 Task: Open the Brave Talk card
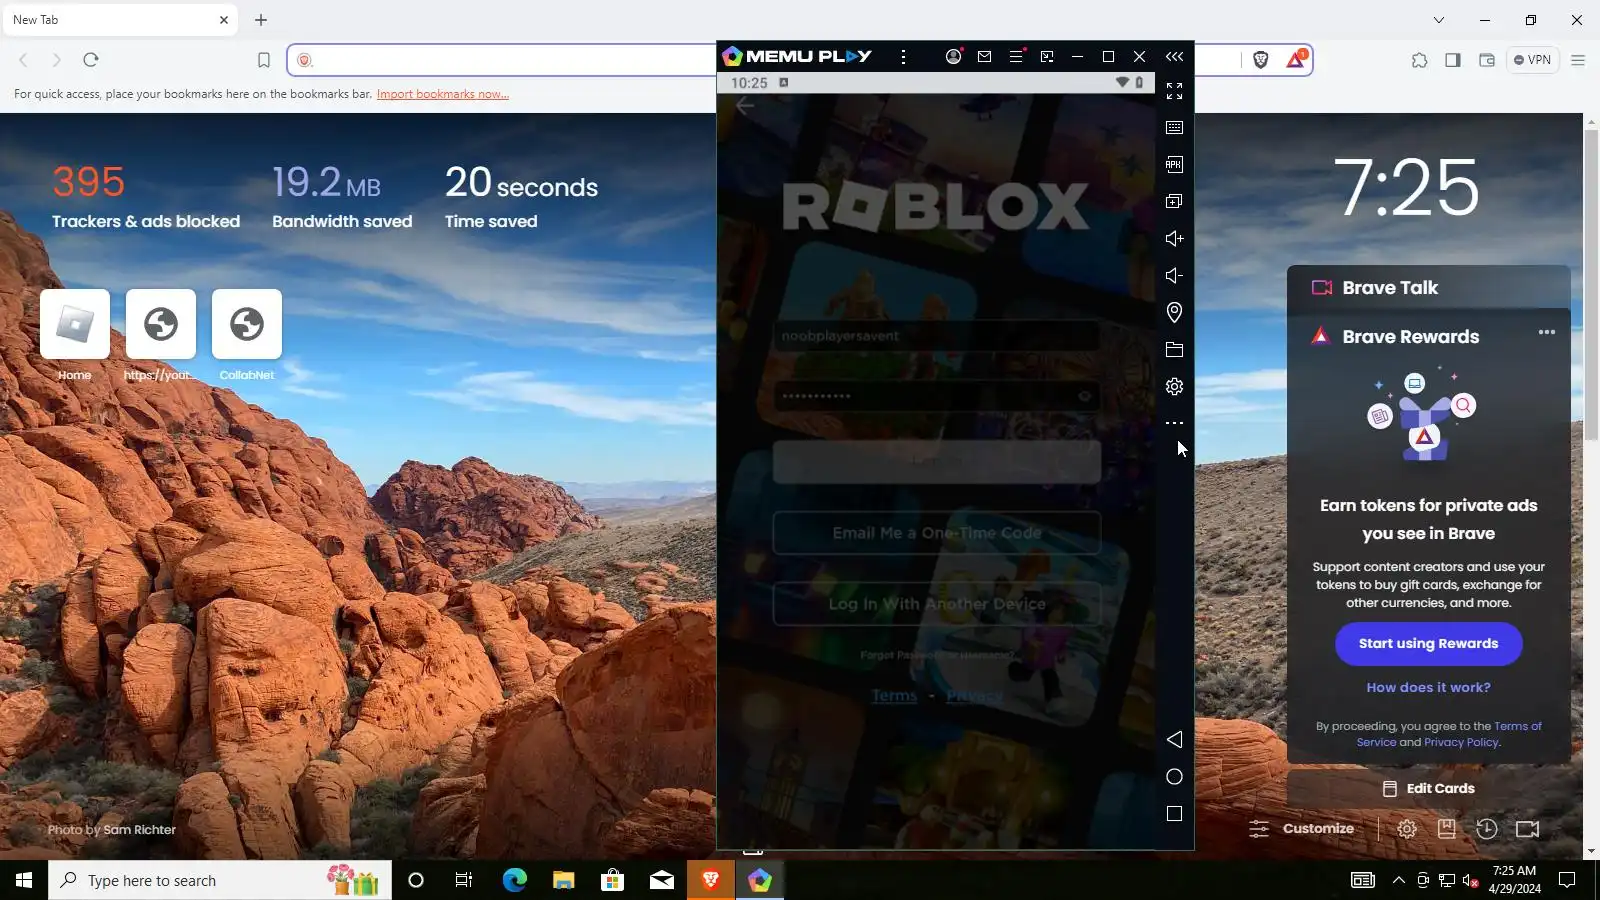pyautogui.click(x=1428, y=288)
